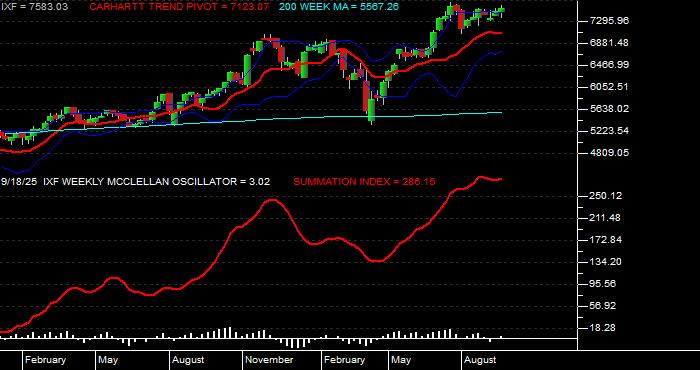Click the November label on the time axis
This screenshot has width=700, height=370.
tap(270, 360)
